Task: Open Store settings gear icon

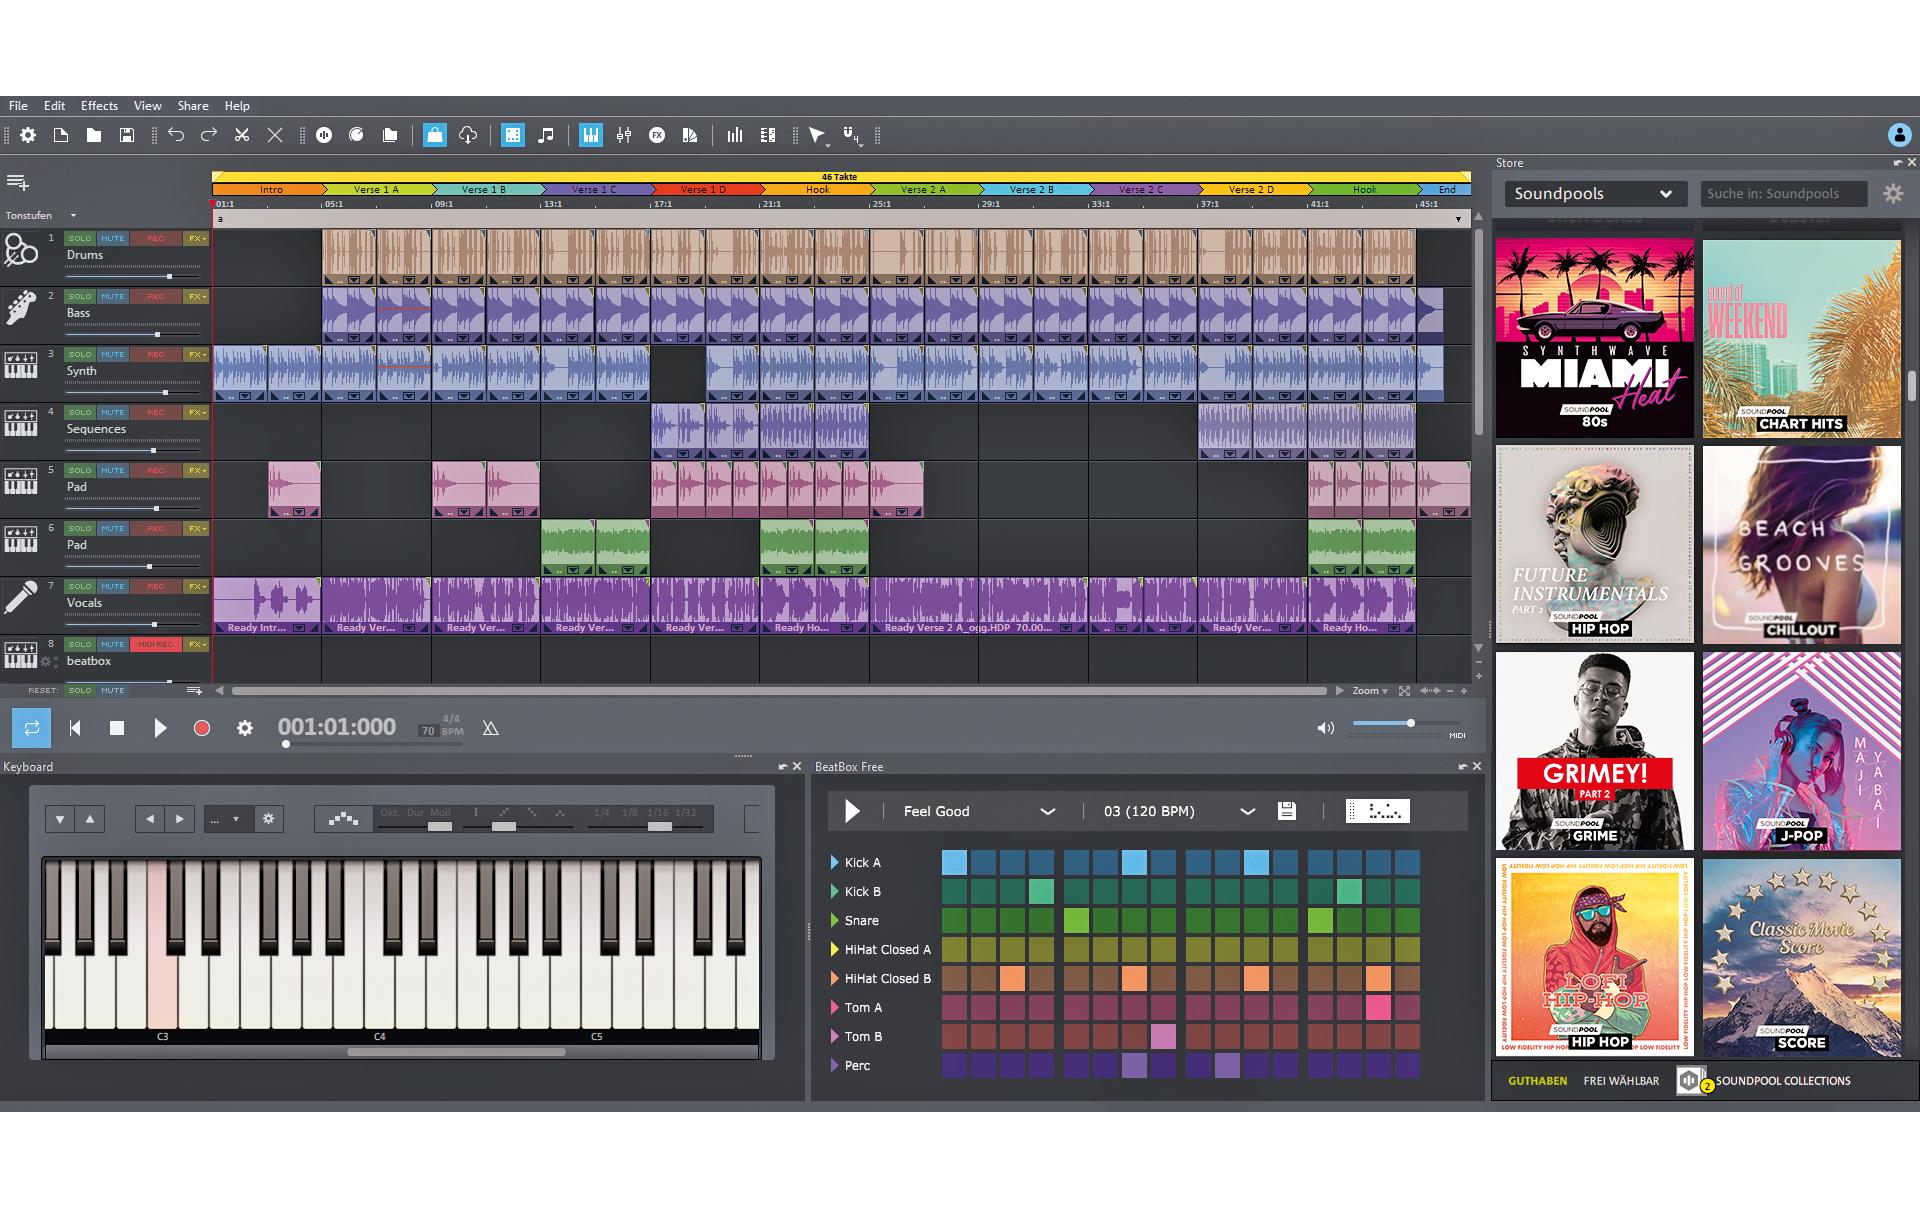Action: pos(1893,194)
